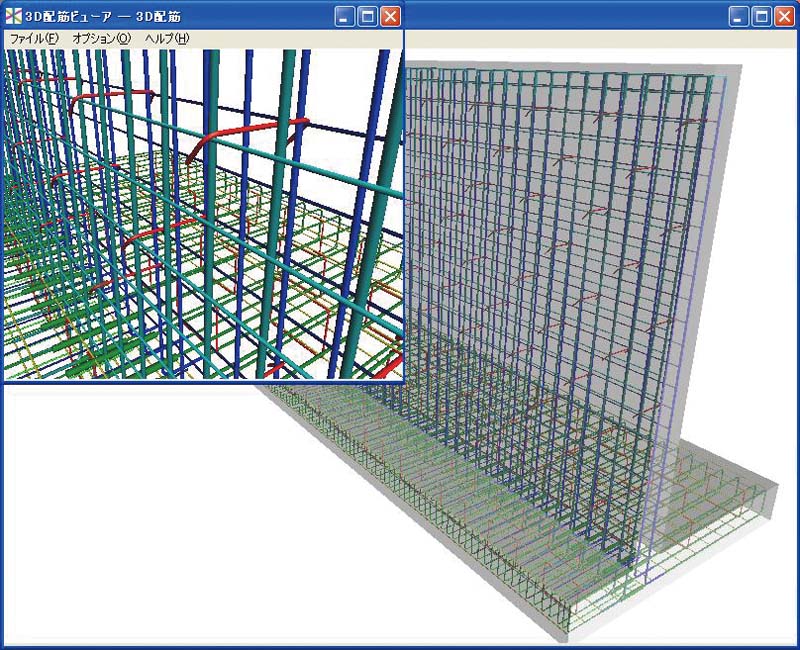800x650 pixels.
Task: Click the 3D配筋ビューア — 3D配筋 title text
Action: coord(103,16)
